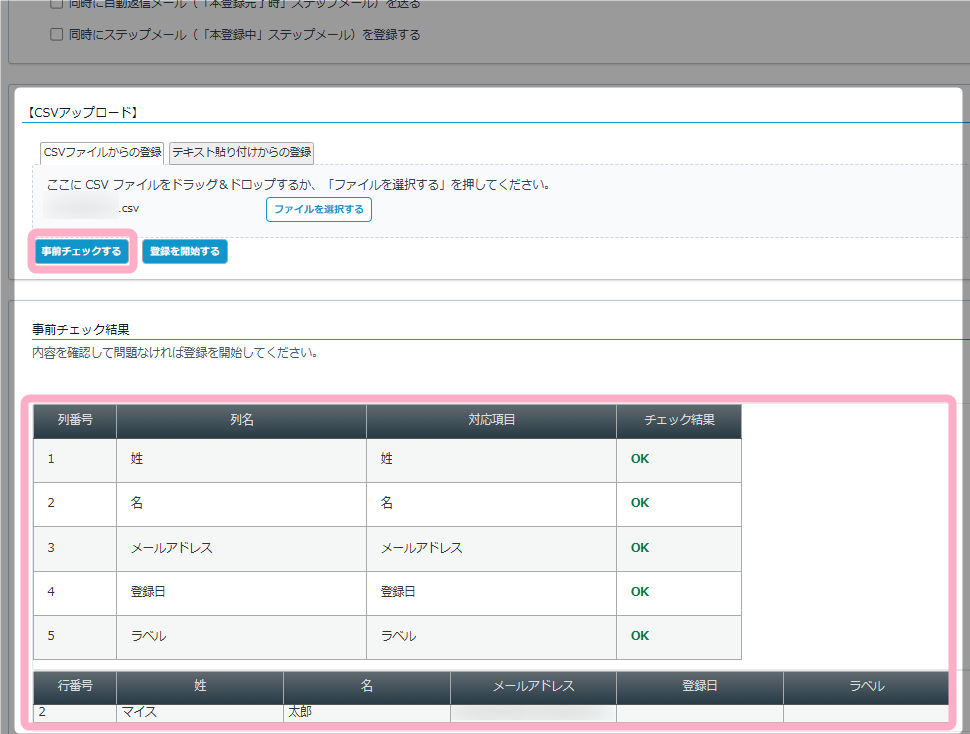Click the OK result for 姓 row

coord(640,460)
